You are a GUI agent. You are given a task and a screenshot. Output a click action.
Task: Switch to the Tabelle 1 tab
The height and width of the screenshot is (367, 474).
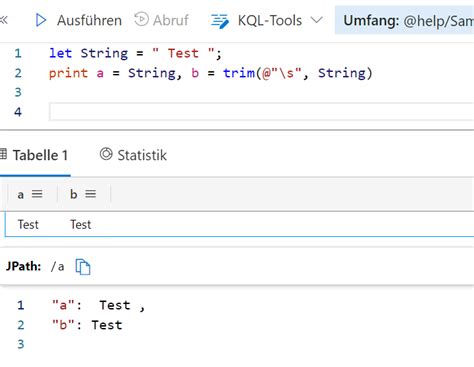35,155
